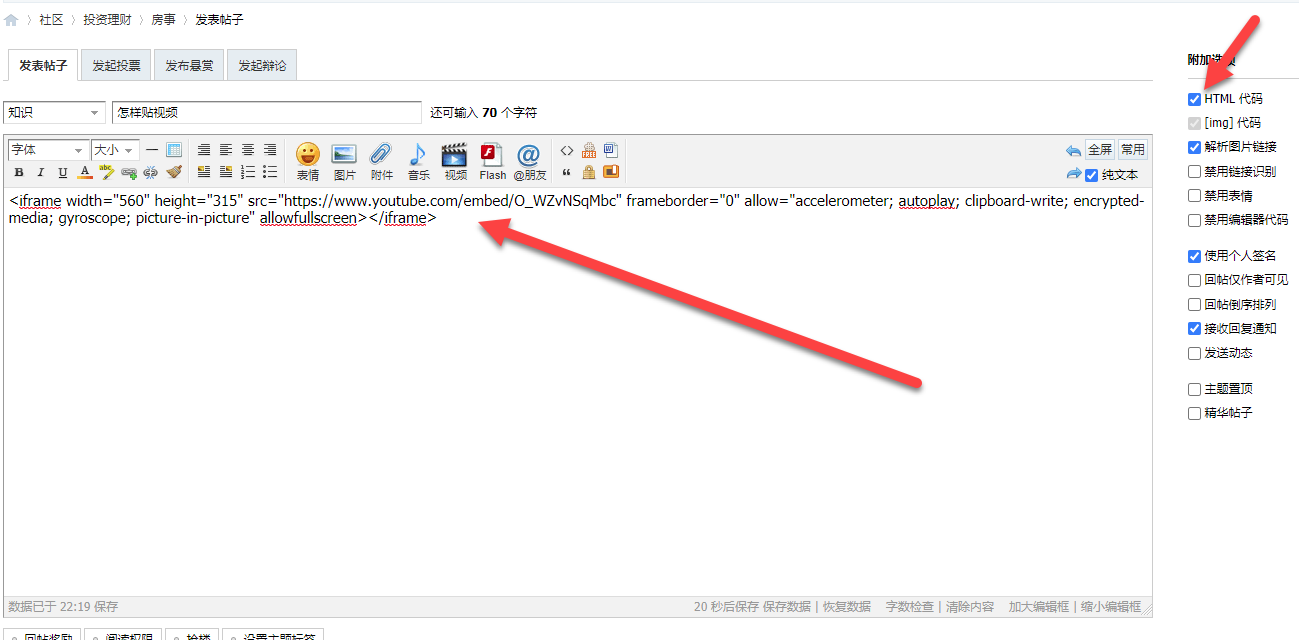Redo the last edit

1073,174
